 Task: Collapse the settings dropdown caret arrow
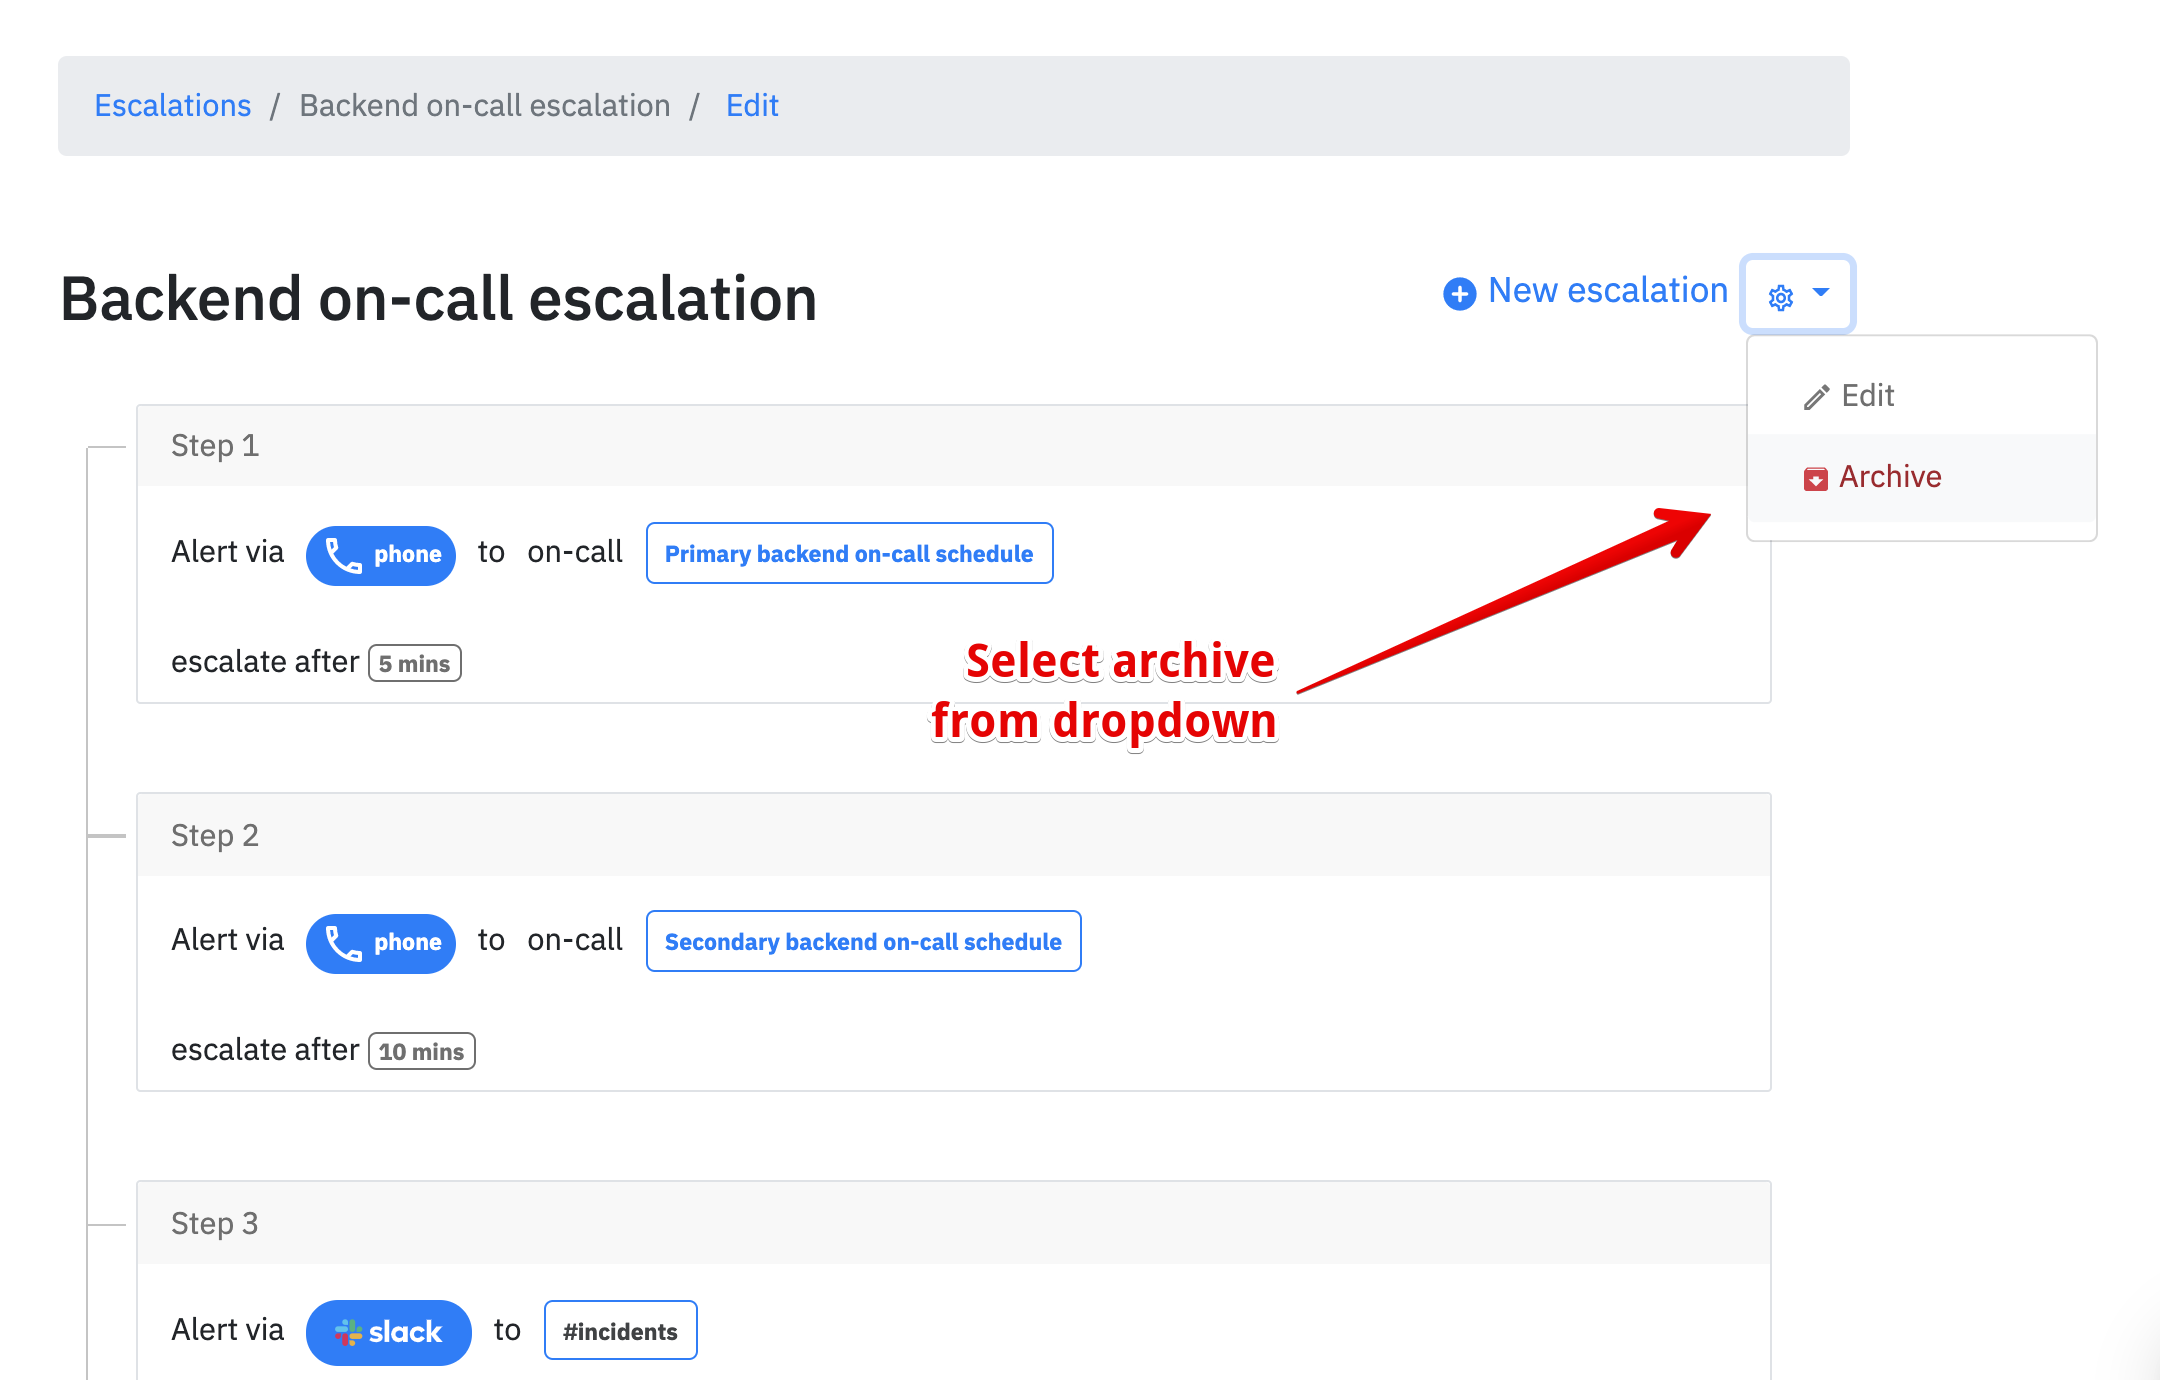(1821, 293)
